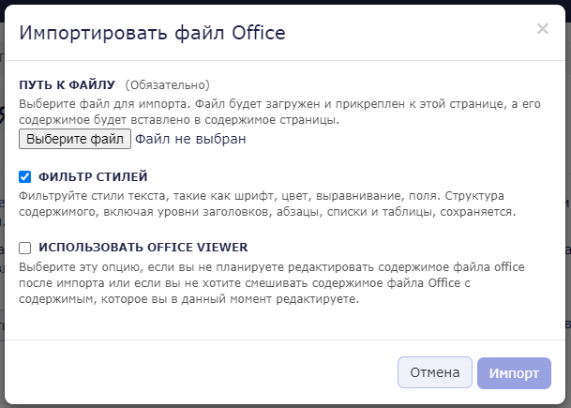571x408 pixels.
Task: Uncheck the 'Фильтр стилей' checkbox
Action: (25, 177)
